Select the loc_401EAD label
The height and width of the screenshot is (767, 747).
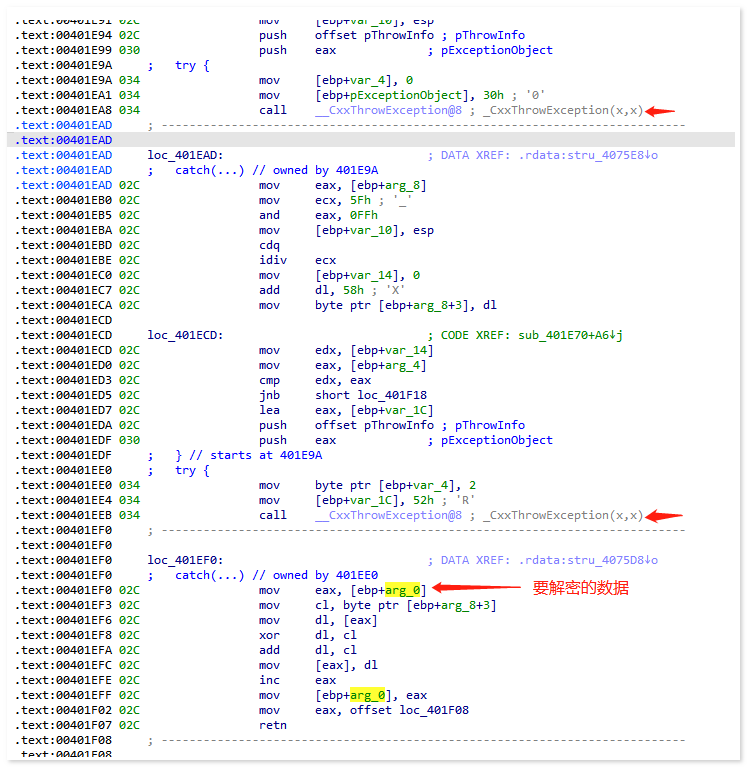tap(185, 155)
